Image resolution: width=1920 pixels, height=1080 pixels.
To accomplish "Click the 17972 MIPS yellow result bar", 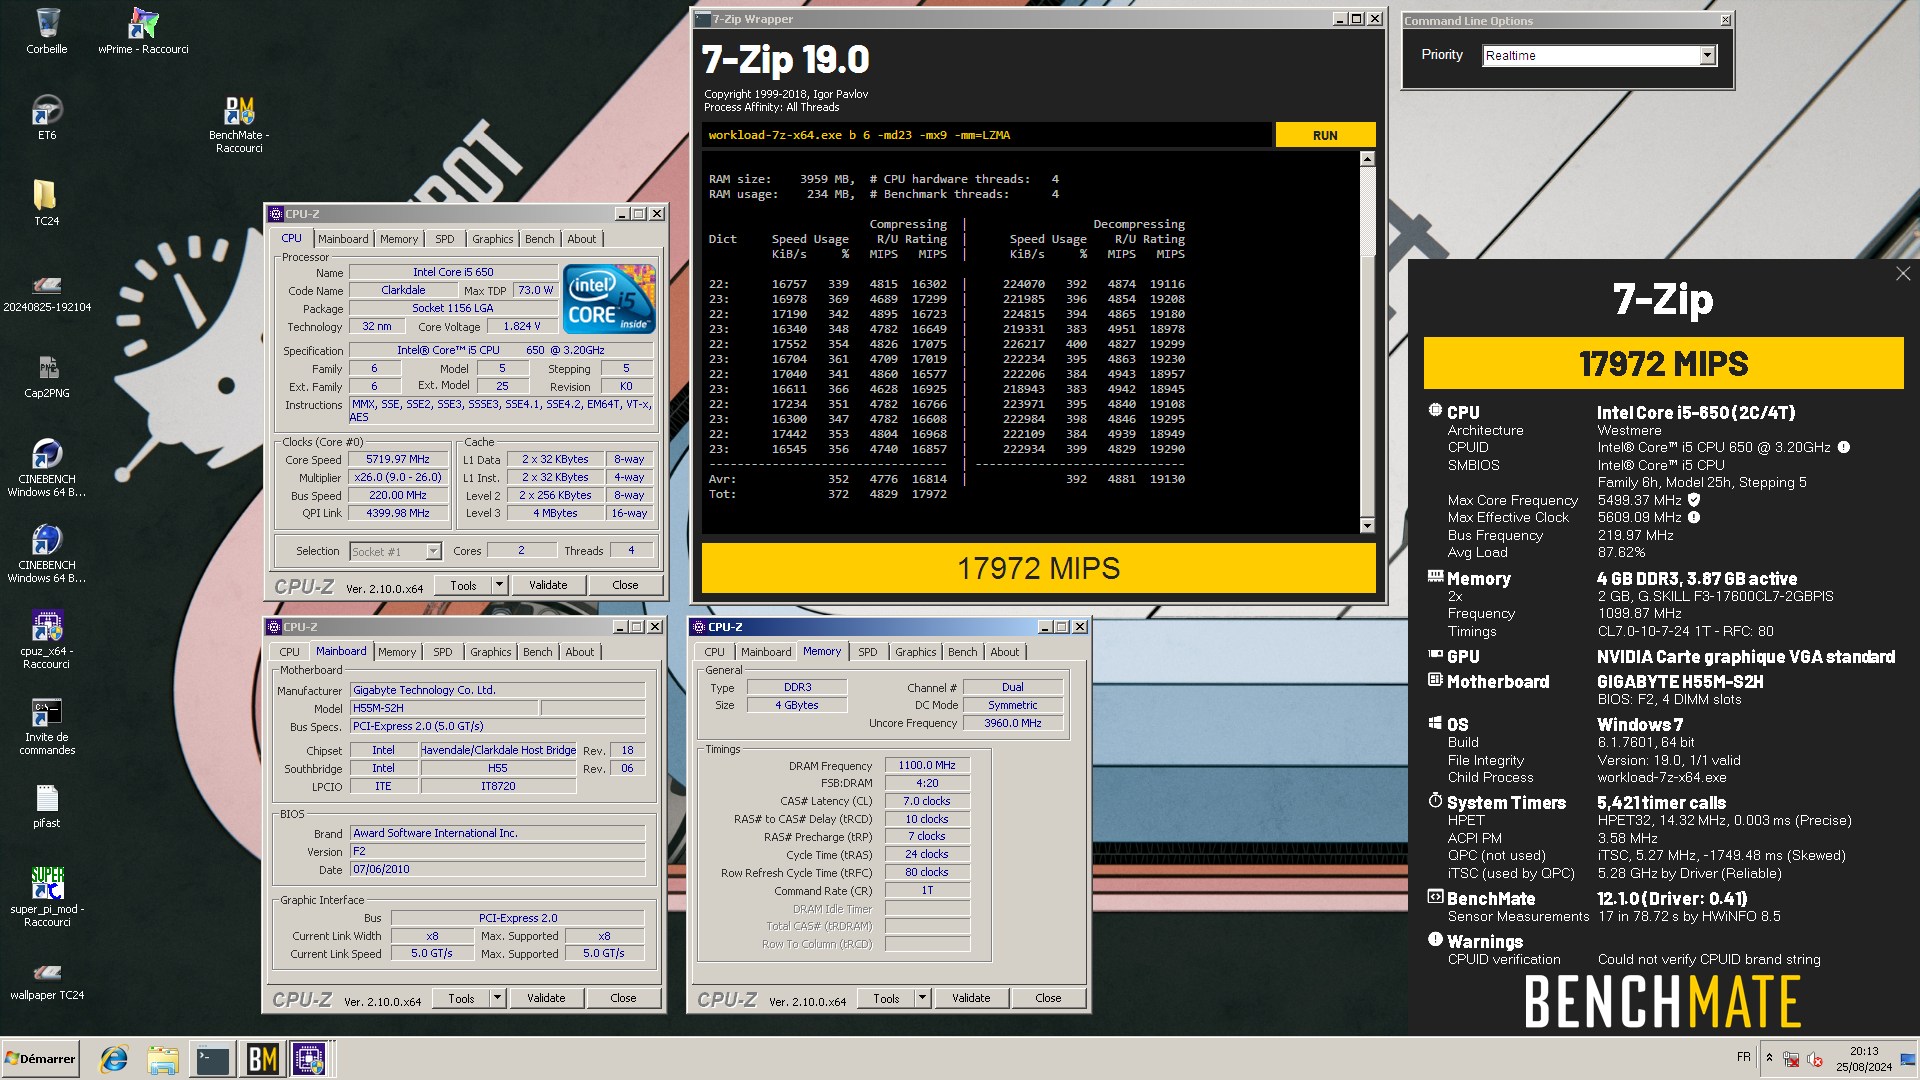I will pyautogui.click(x=1038, y=568).
